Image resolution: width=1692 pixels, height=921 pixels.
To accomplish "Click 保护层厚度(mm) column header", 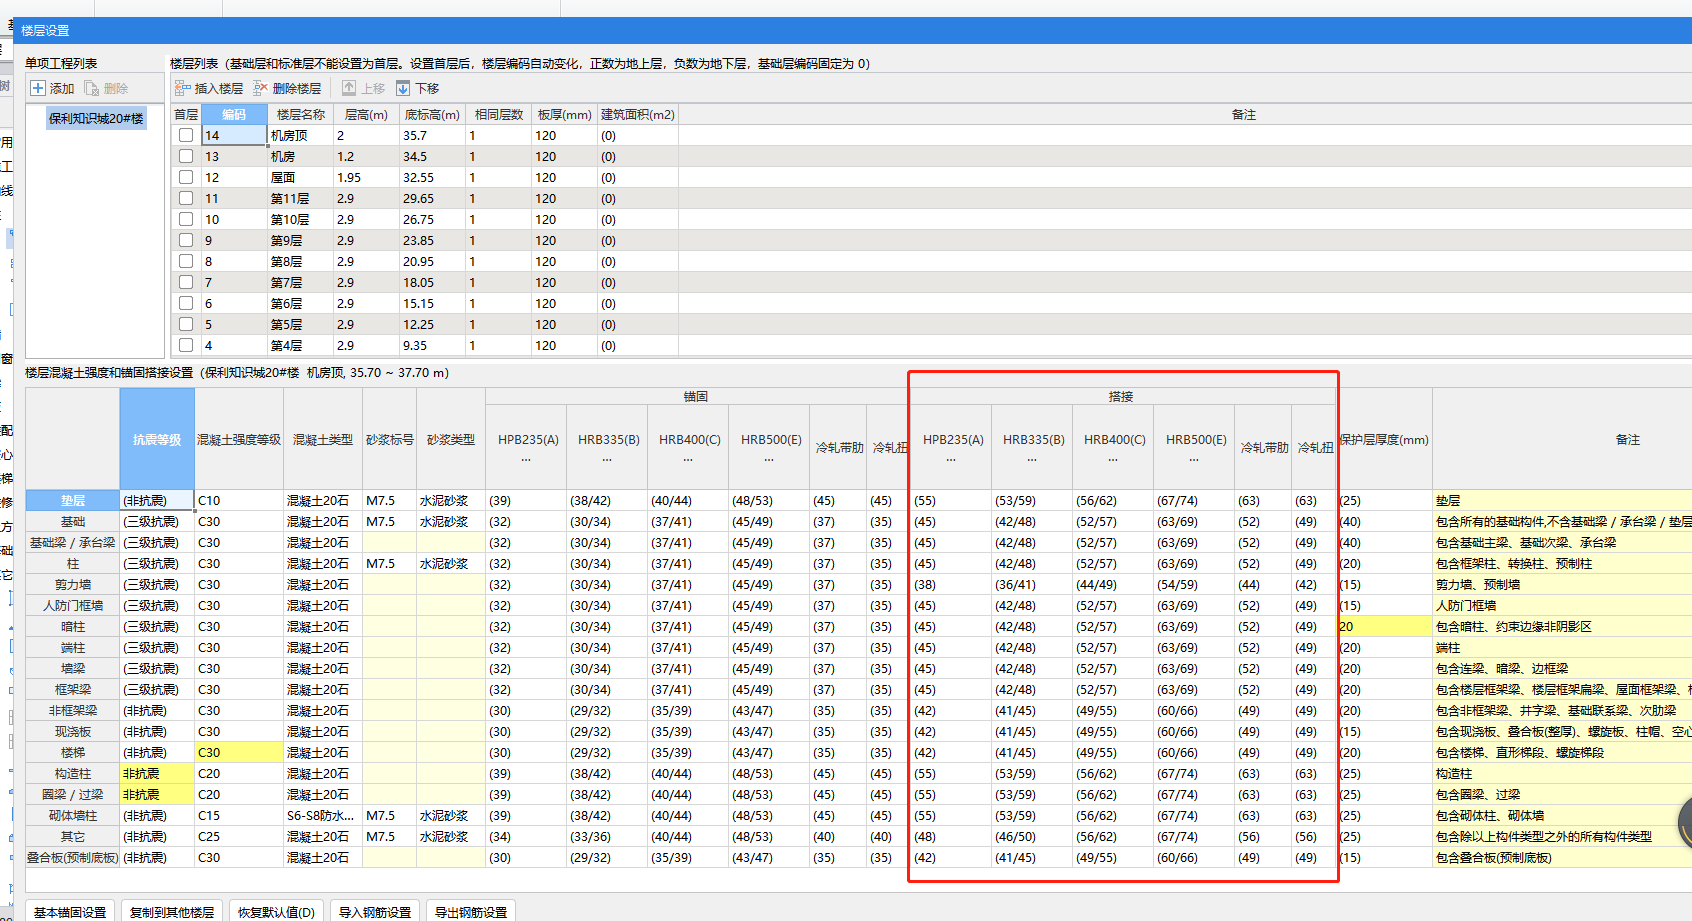I will [1385, 439].
